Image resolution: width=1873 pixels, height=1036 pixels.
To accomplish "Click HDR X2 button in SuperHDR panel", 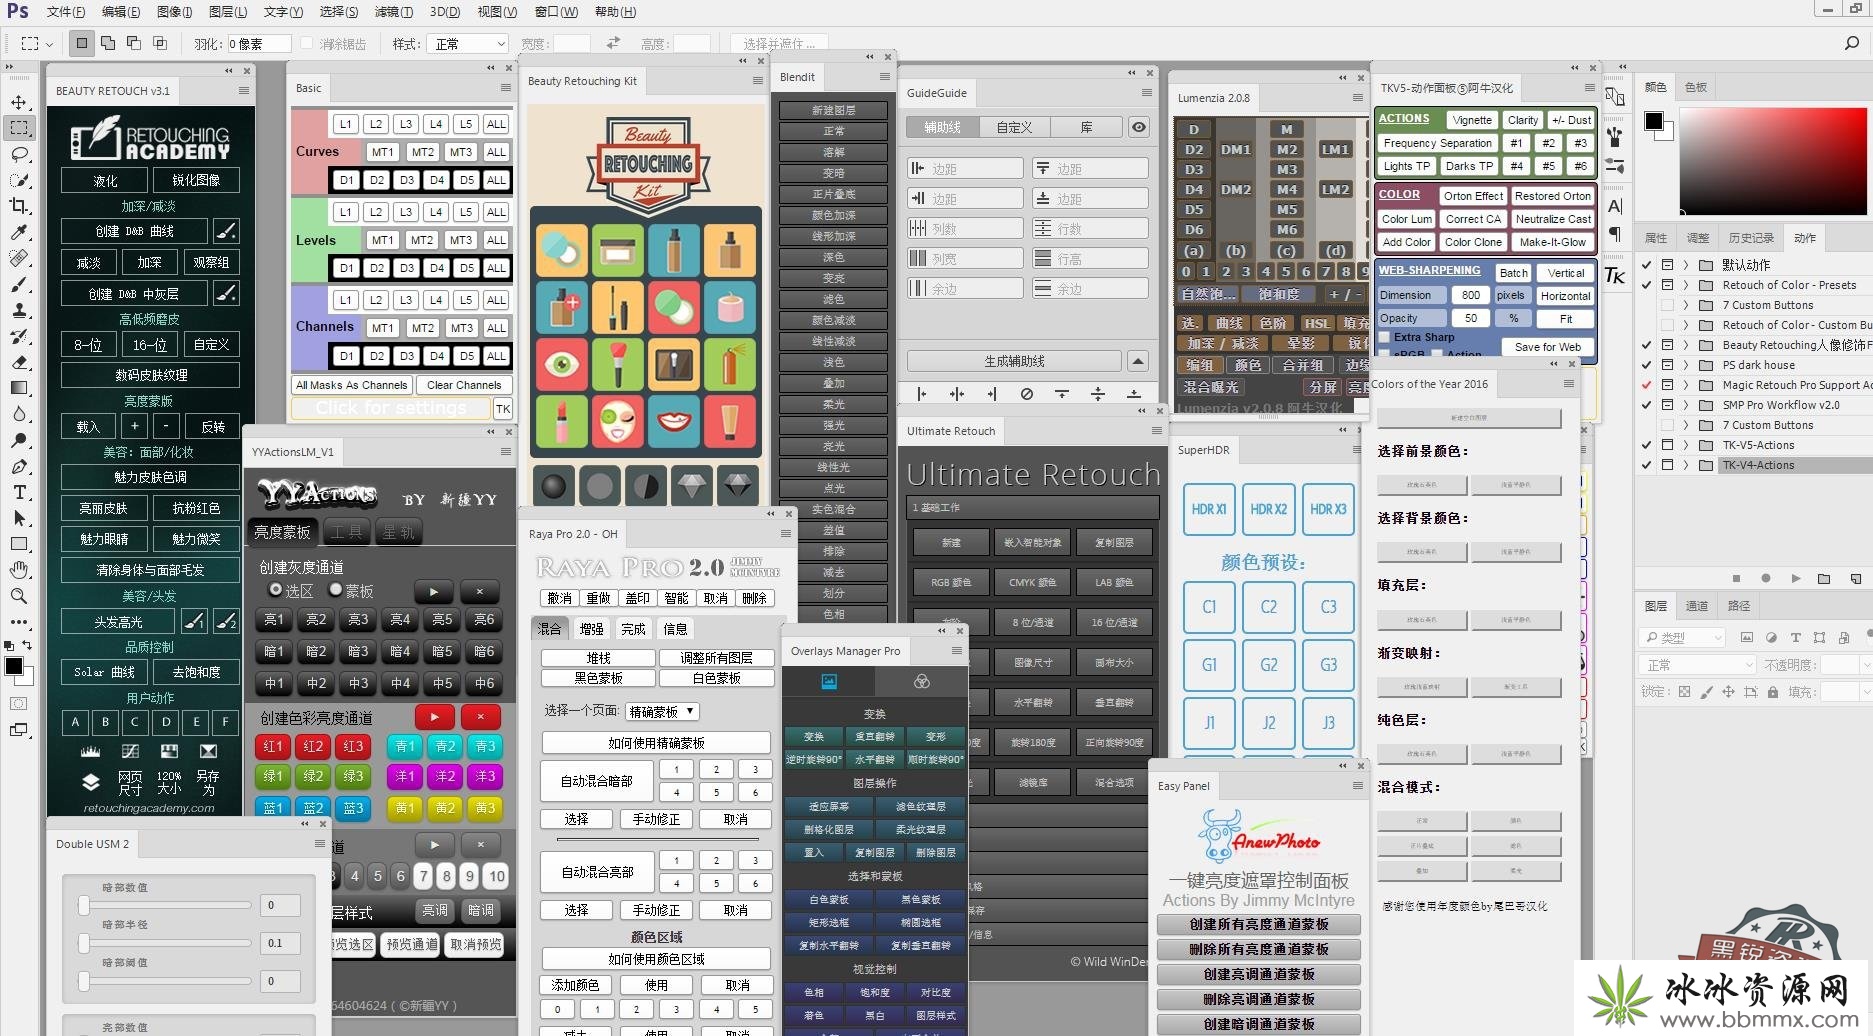I will tap(1268, 509).
